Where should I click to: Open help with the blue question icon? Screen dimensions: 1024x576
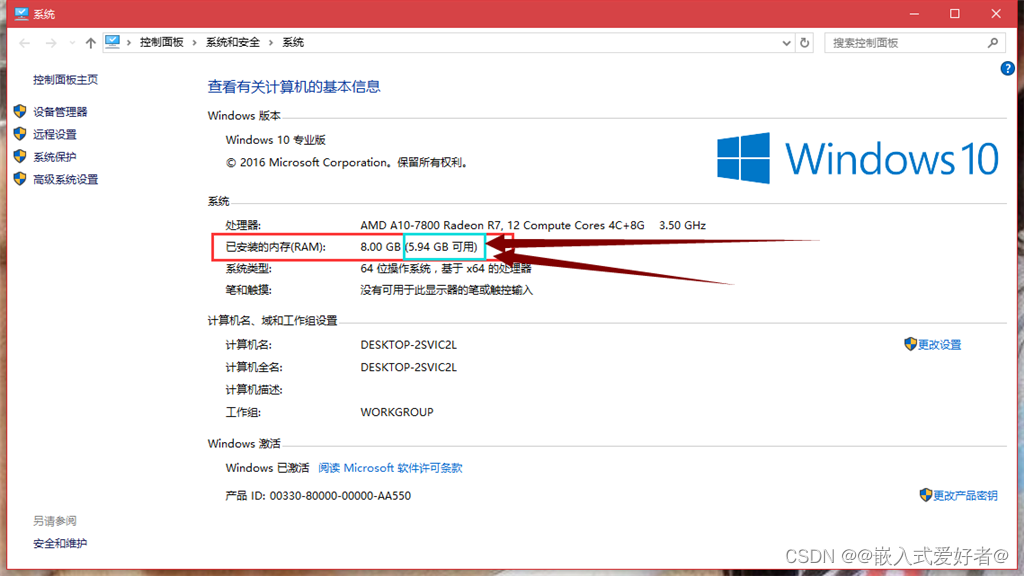(1007, 68)
